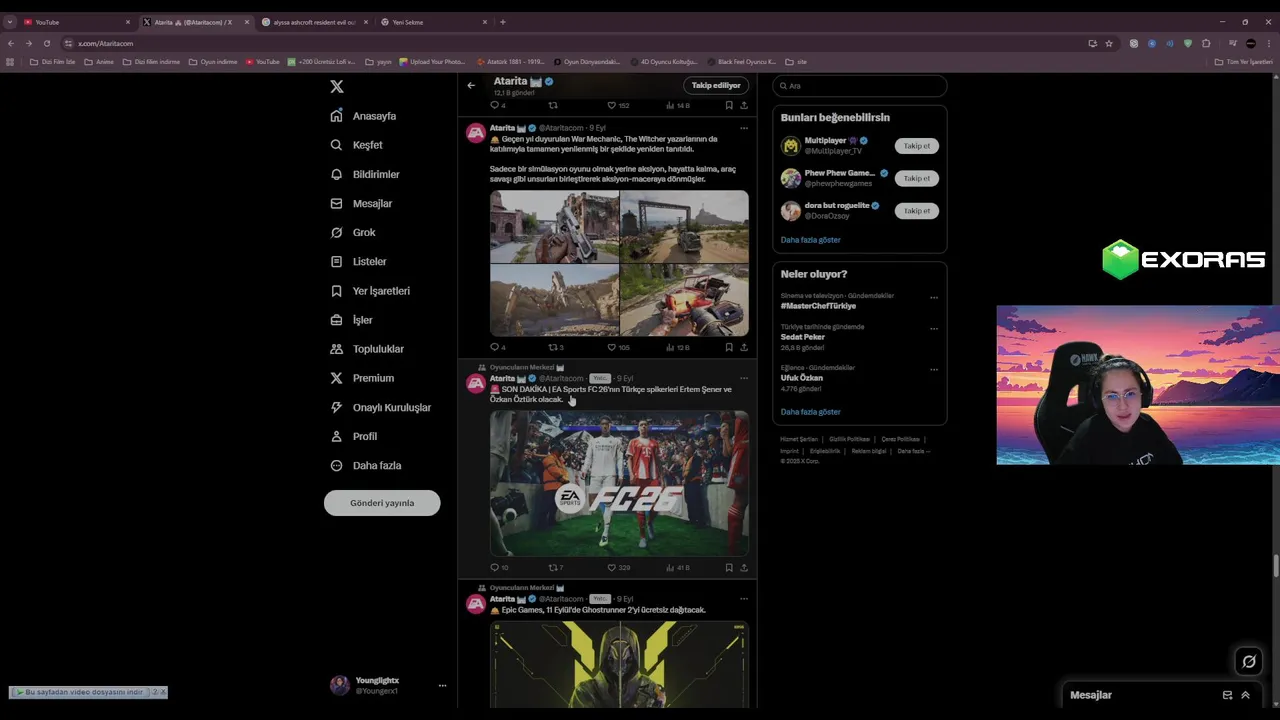Click the Premium X icon
1280x720 pixels.
point(336,378)
